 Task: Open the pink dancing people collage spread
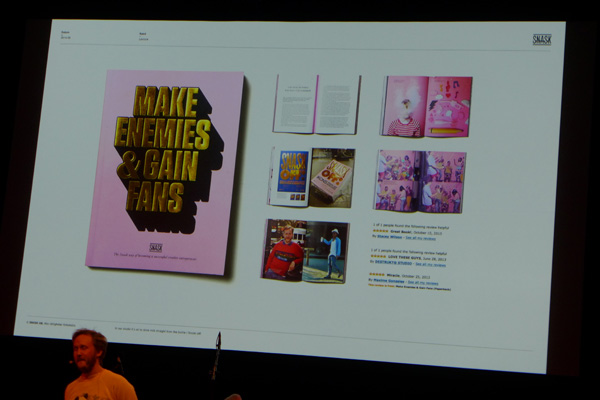tap(420, 181)
